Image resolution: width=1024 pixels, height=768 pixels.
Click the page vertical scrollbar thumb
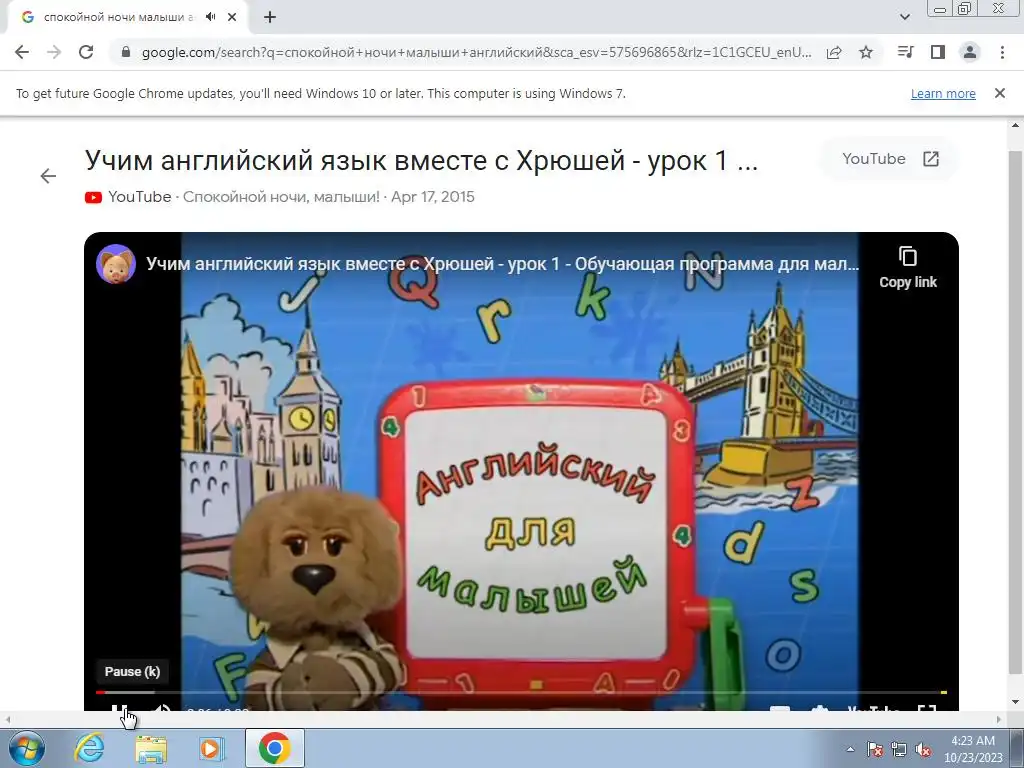1015,411
